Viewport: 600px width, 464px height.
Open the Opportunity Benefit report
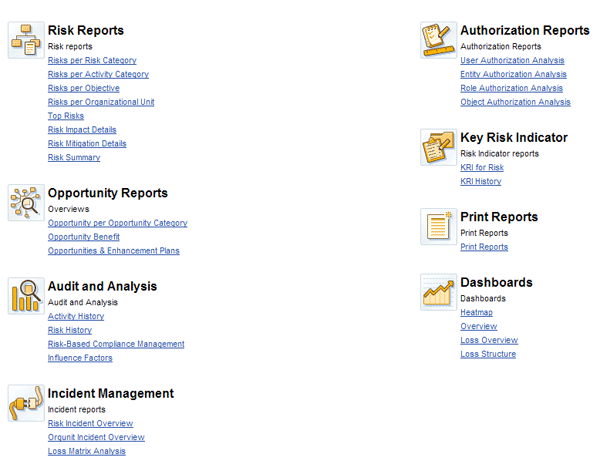(84, 237)
